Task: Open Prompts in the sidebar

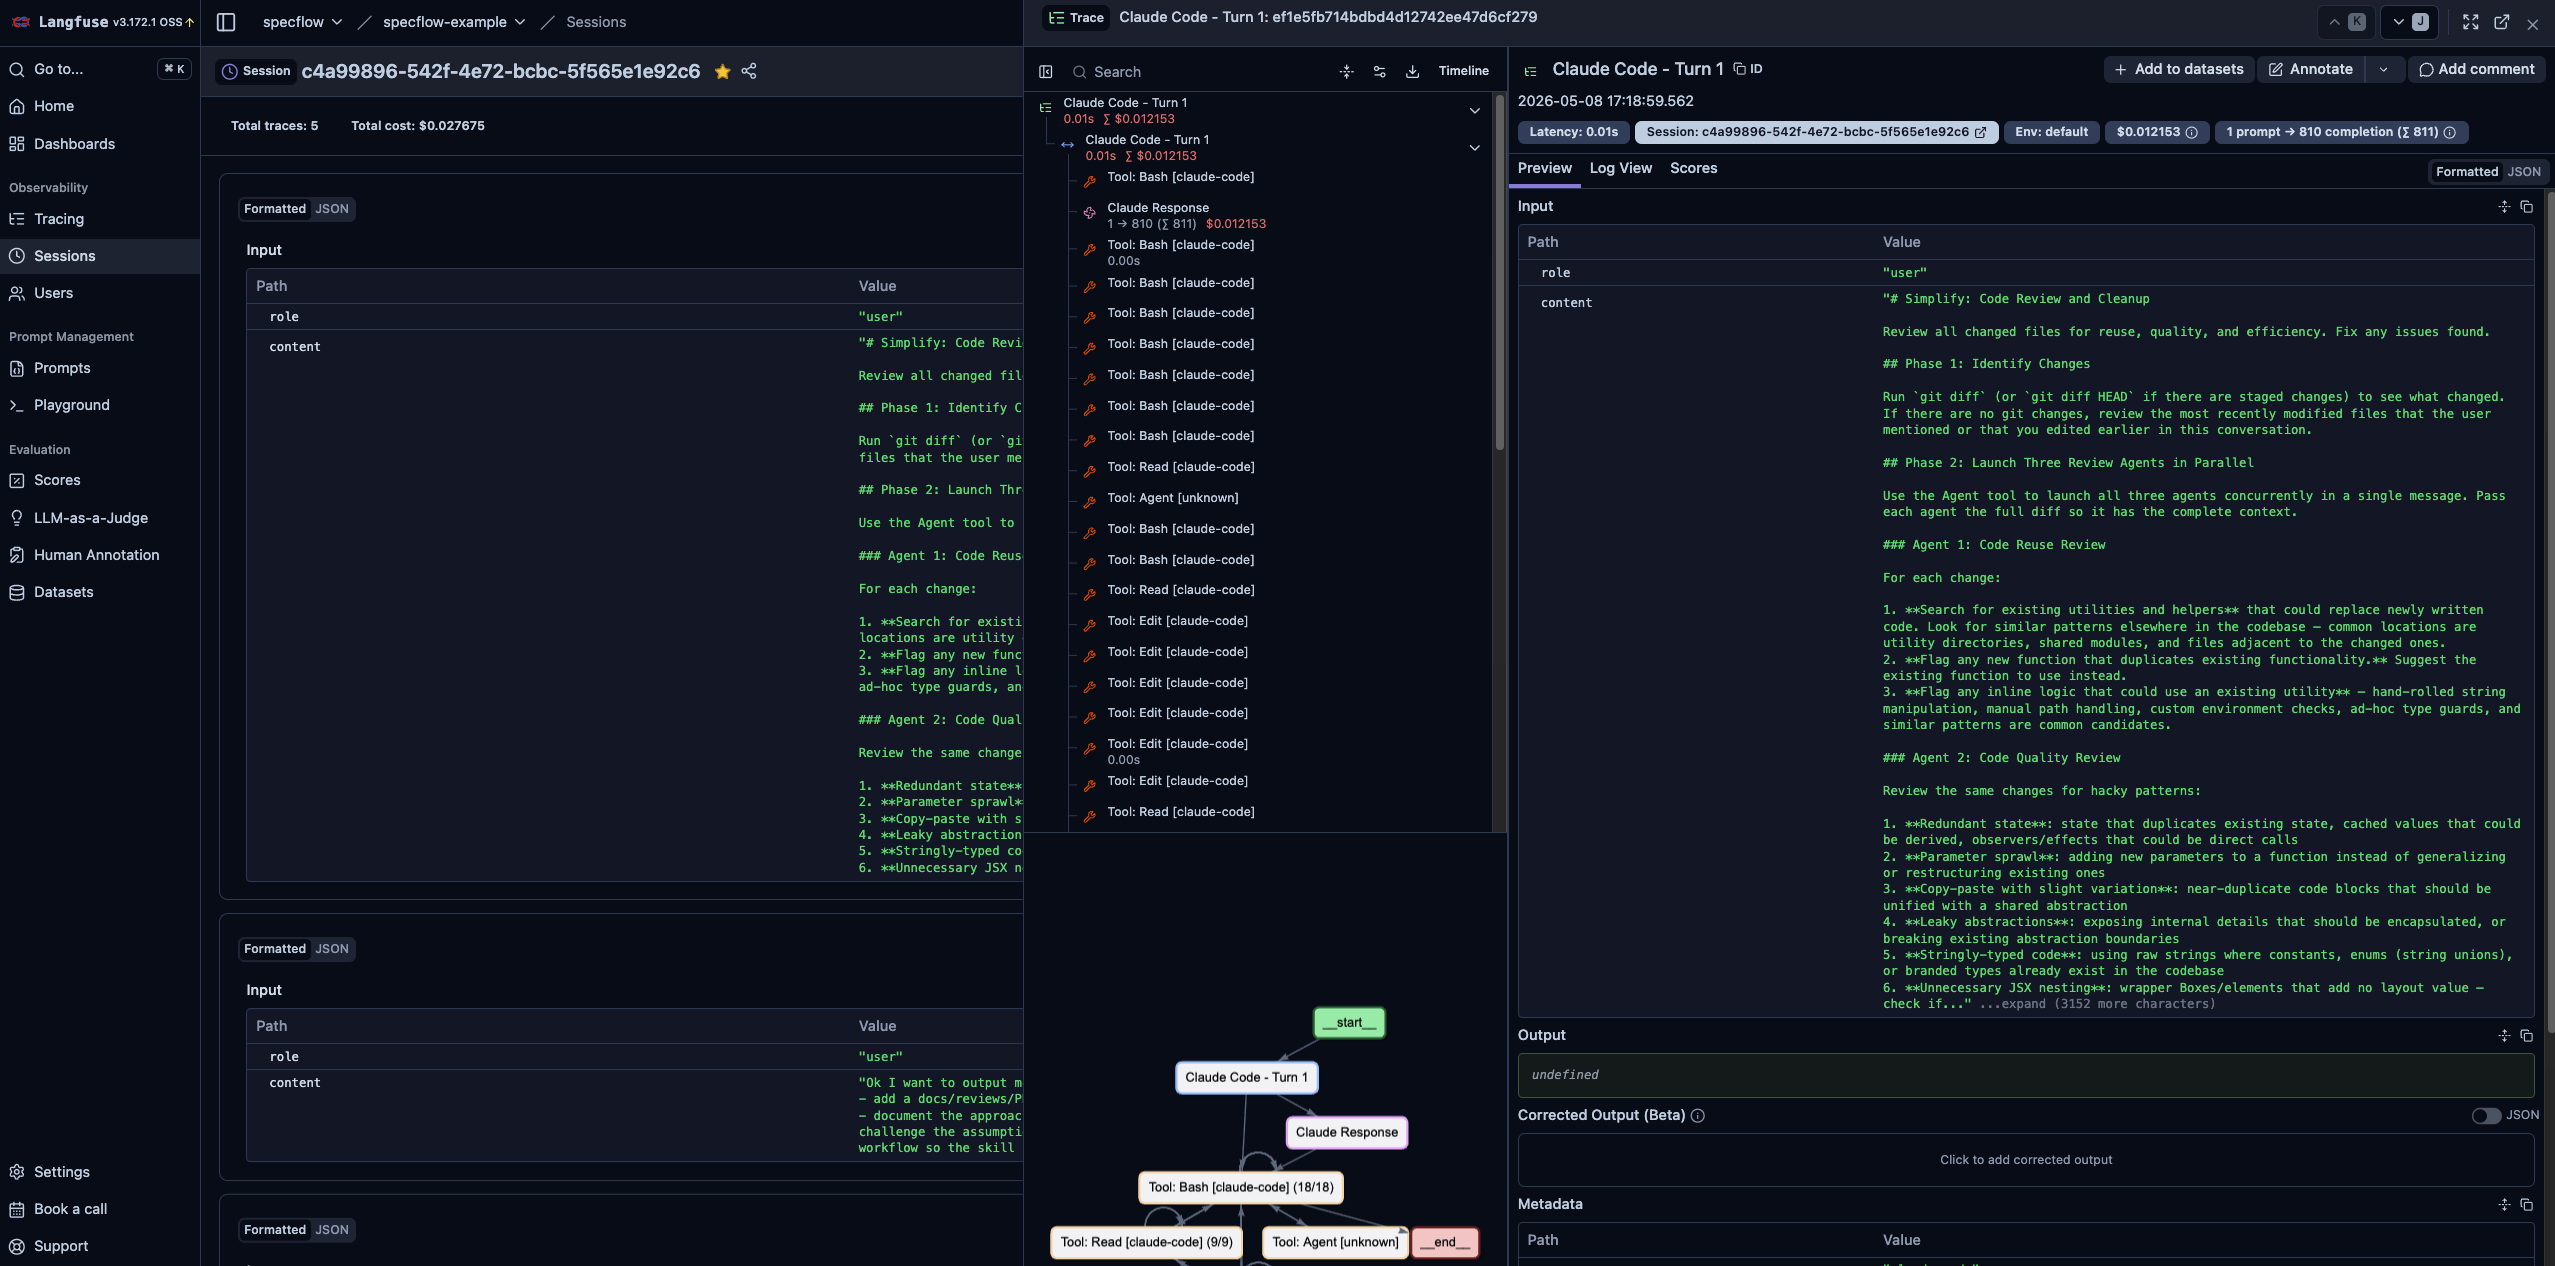Action: [x=100, y=368]
